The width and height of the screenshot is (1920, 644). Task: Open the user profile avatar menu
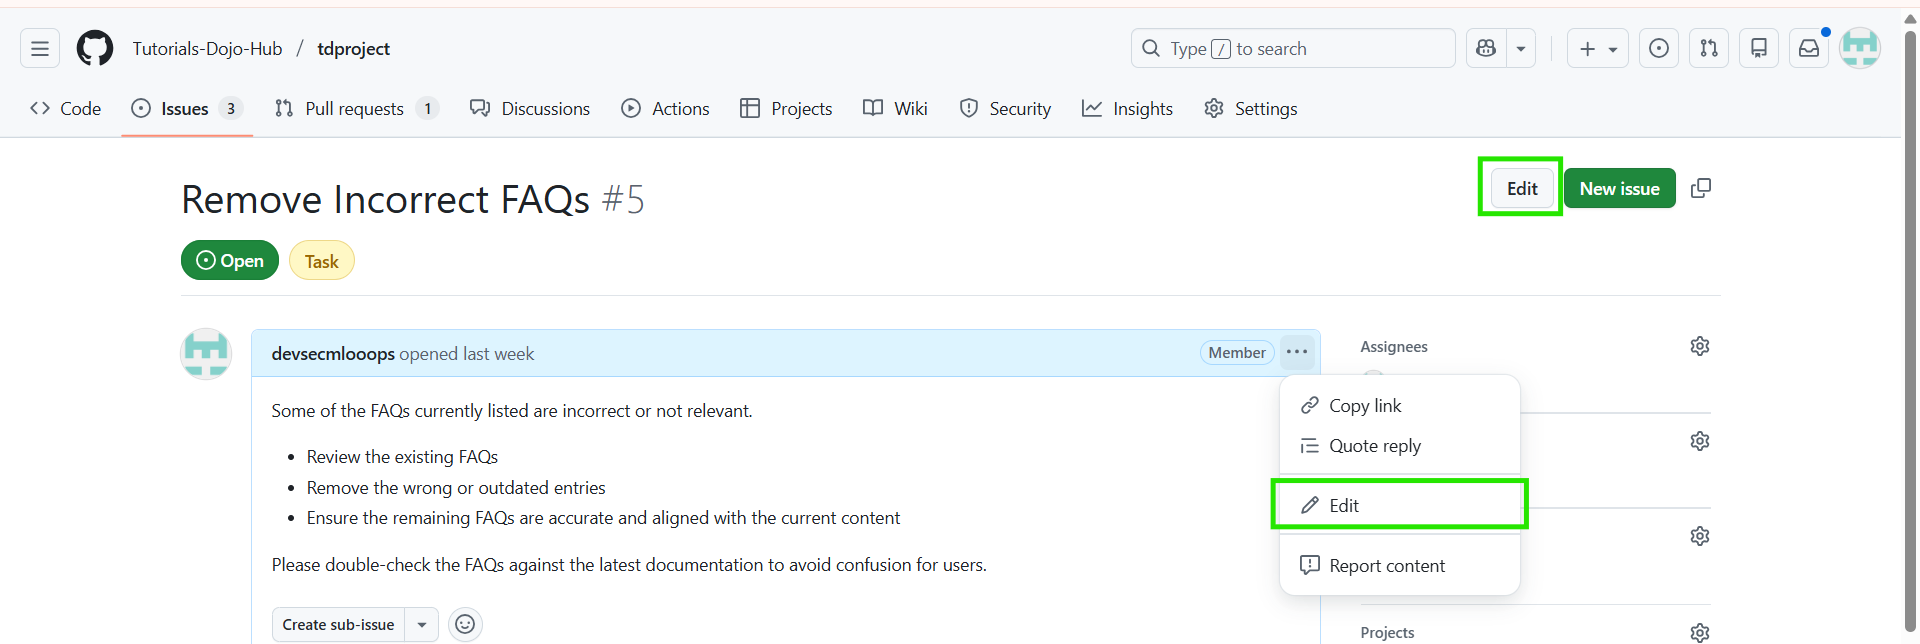click(x=1860, y=48)
